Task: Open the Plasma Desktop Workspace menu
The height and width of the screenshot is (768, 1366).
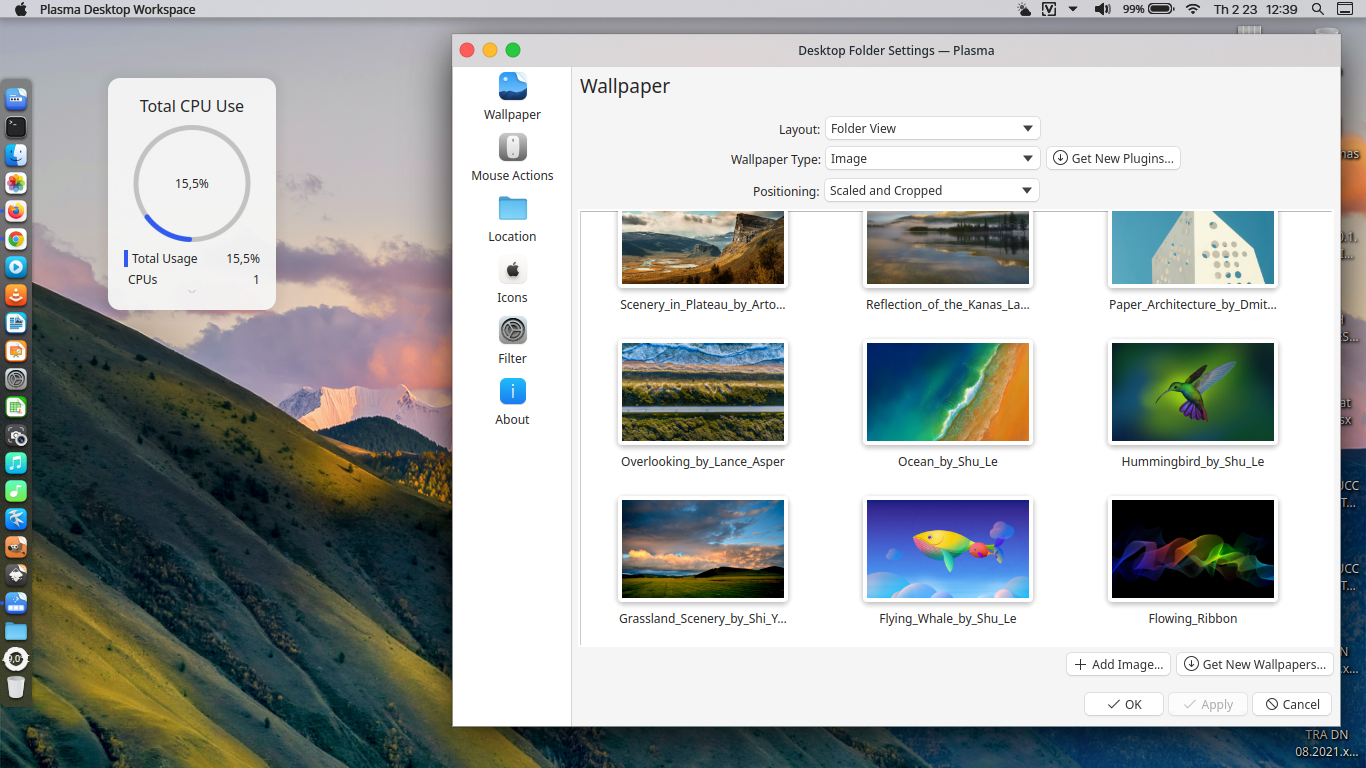Action: coord(118,9)
